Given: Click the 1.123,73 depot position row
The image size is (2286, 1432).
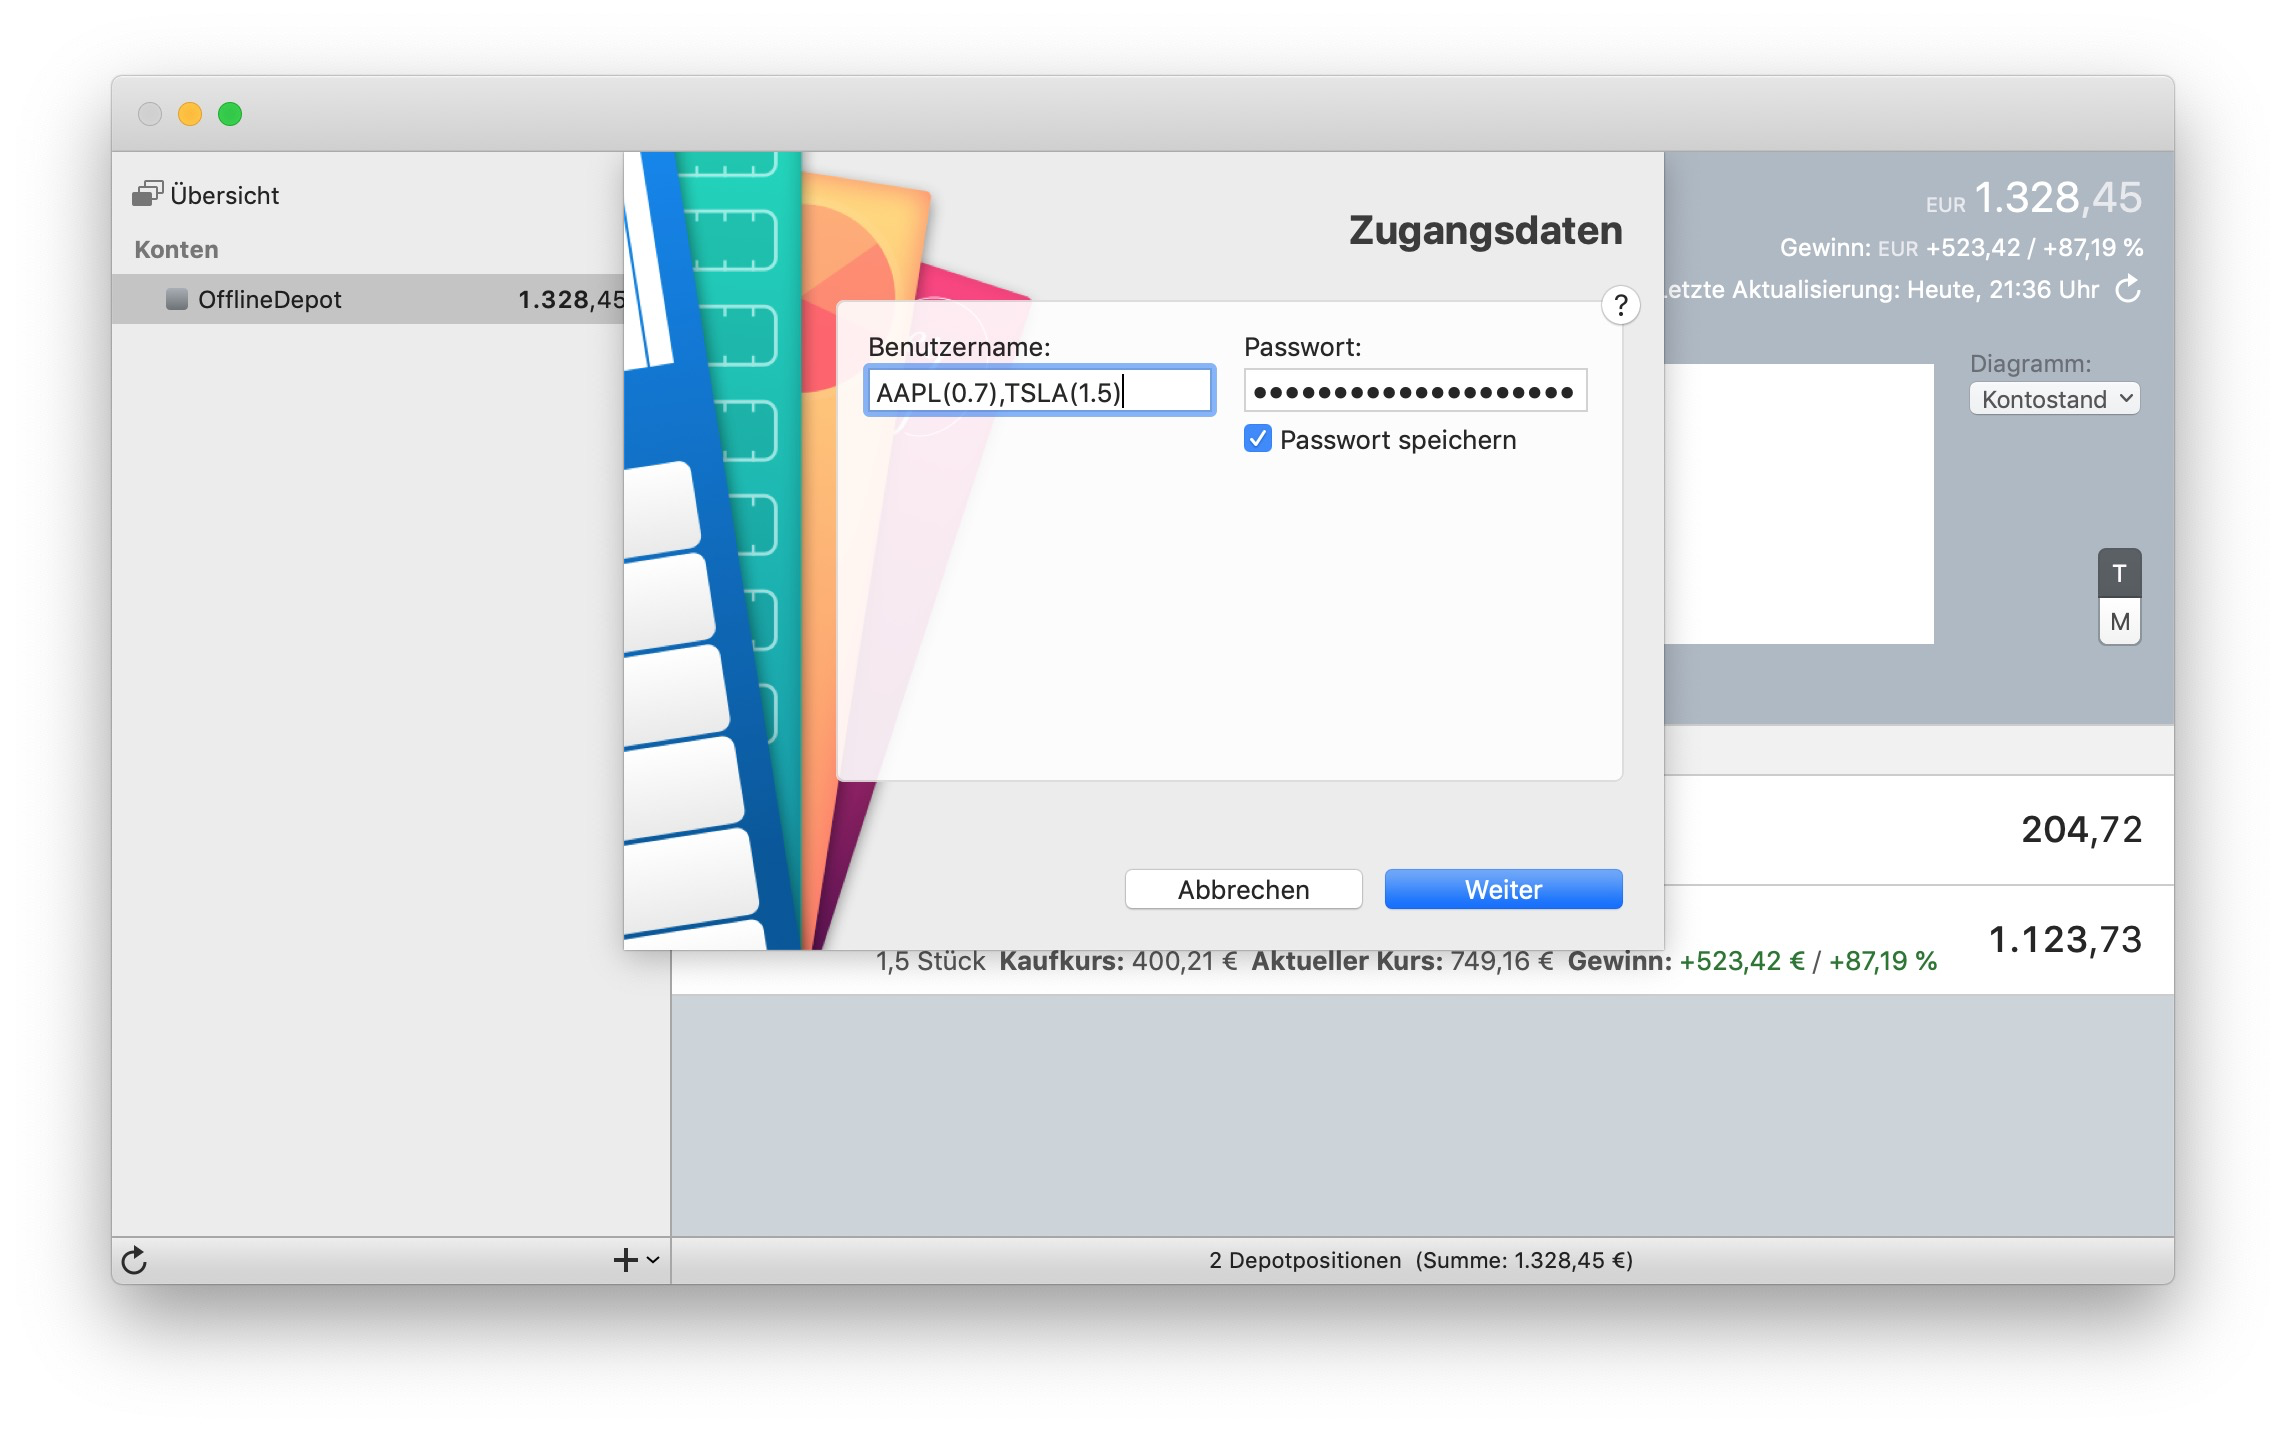Looking at the screenshot, I should pos(2064,940).
